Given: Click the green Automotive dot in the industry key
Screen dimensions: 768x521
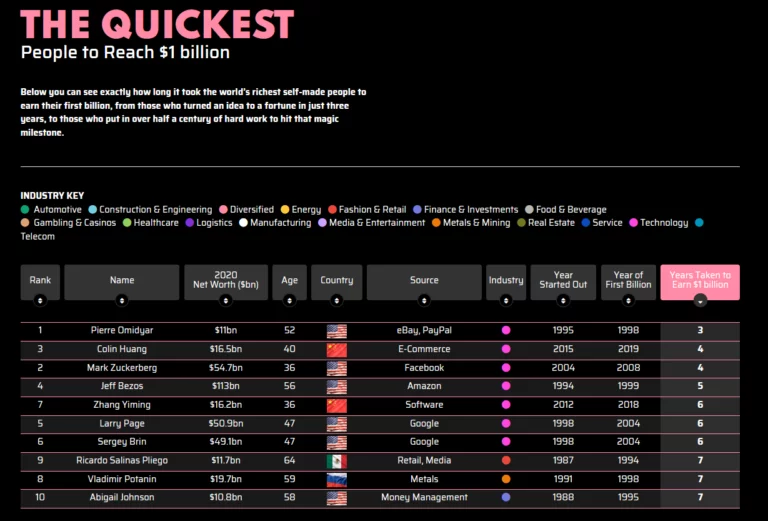Looking at the screenshot, I should point(25,210).
